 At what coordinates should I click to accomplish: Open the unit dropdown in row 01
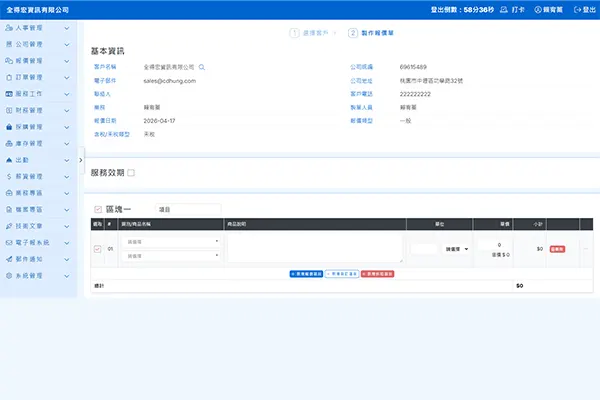tap(457, 249)
